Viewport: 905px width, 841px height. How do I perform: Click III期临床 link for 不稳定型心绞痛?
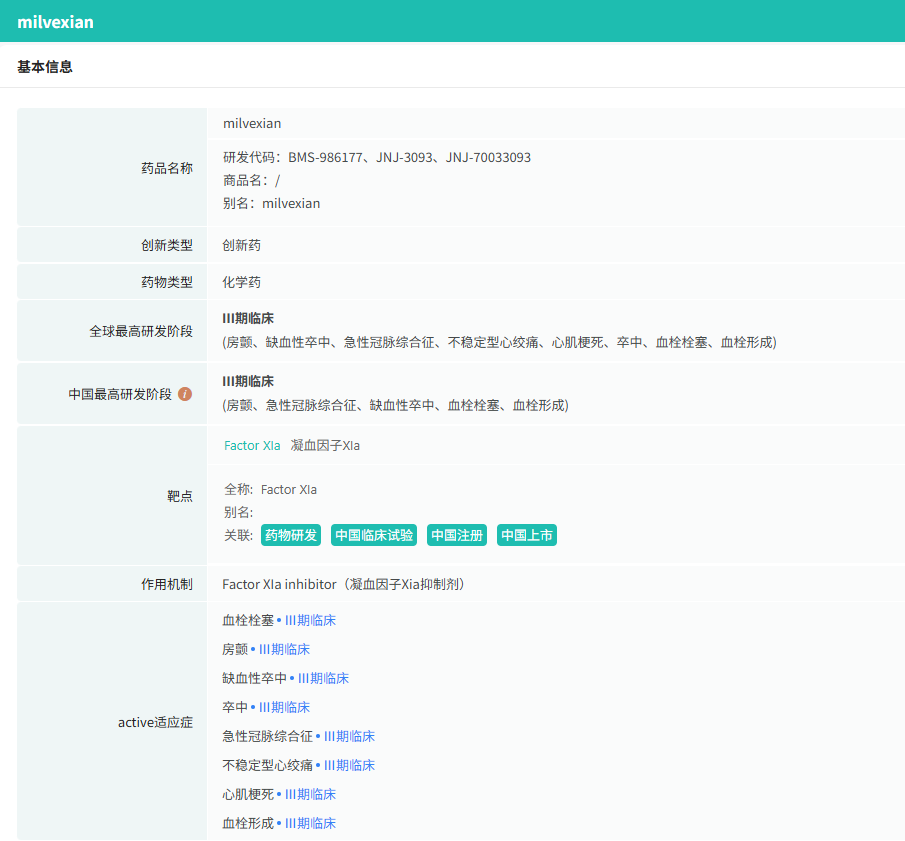(349, 765)
